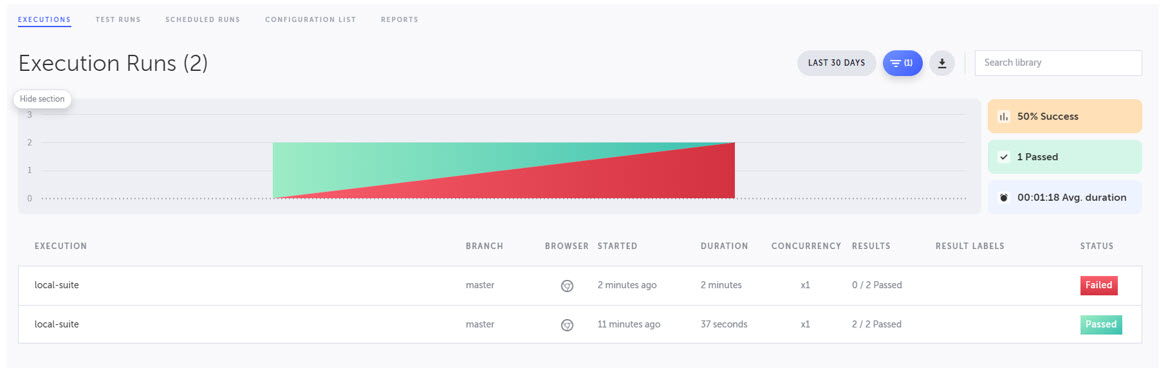Click the Passed status badge
The height and width of the screenshot is (376, 1168).
pos(1101,325)
